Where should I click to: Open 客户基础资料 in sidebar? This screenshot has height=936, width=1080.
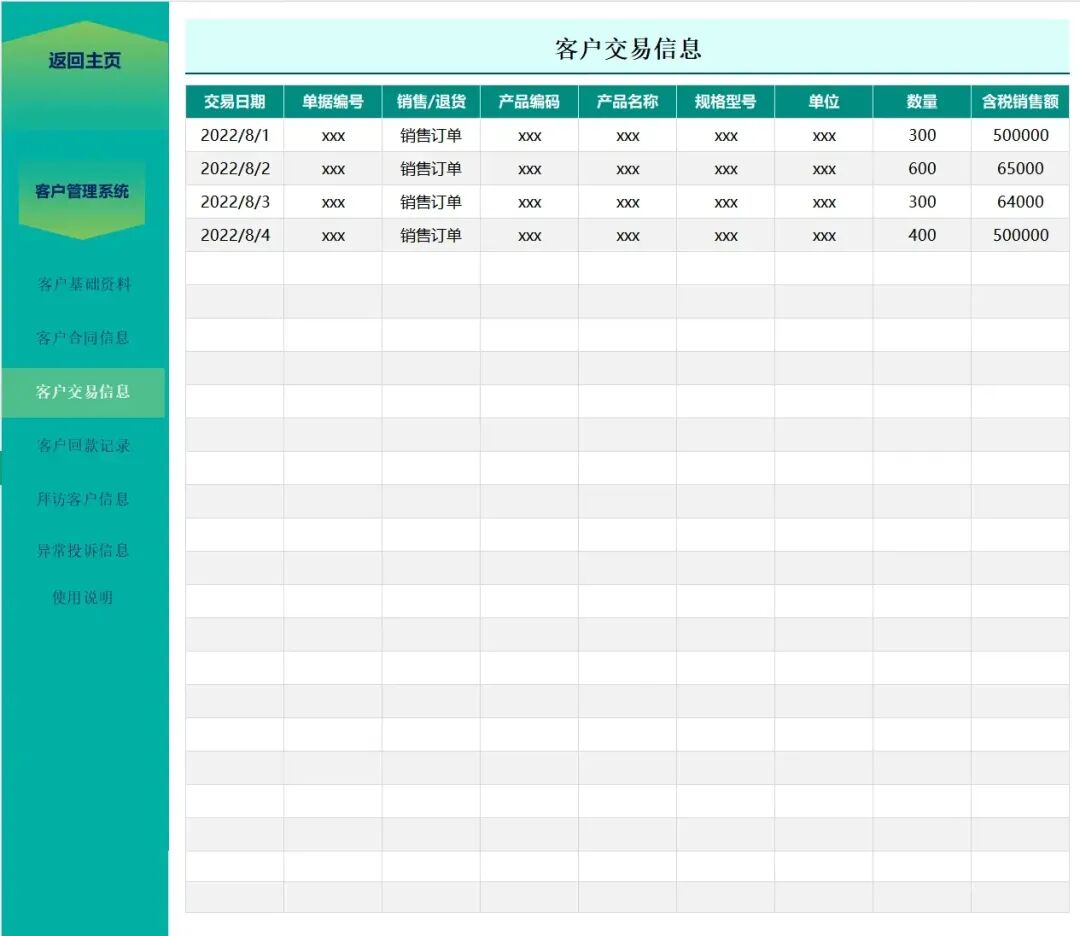point(84,284)
